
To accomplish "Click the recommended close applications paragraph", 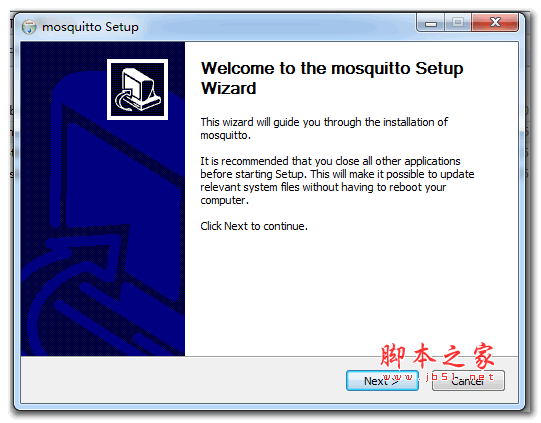I will (x=337, y=180).
